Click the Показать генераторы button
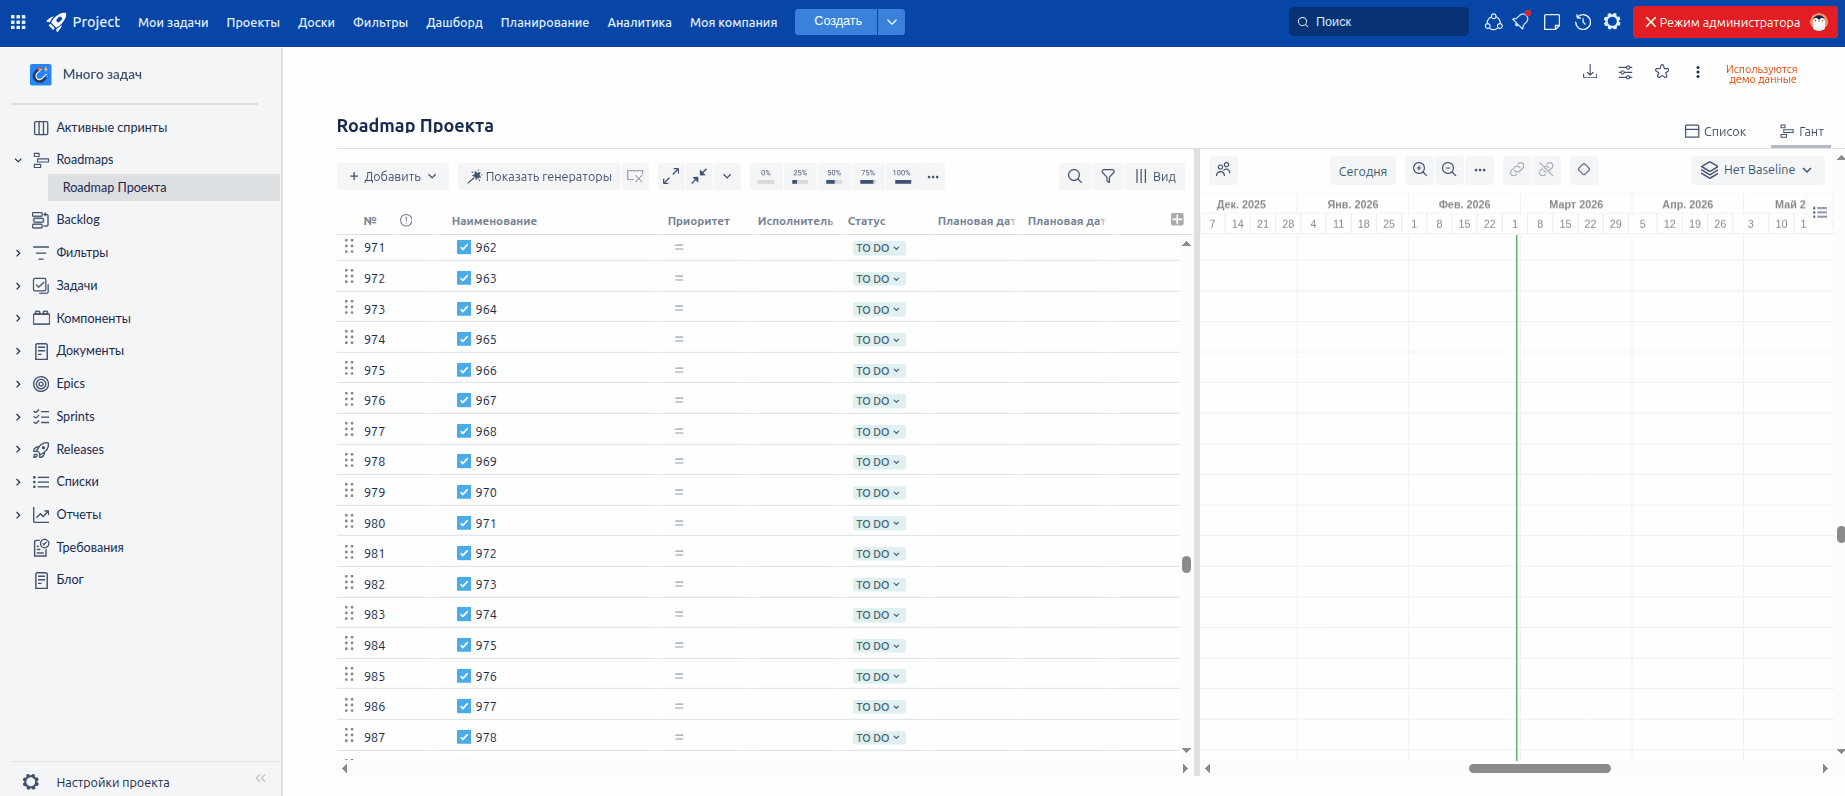Viewport: 1845px width, 796px height. click(539, 176)
